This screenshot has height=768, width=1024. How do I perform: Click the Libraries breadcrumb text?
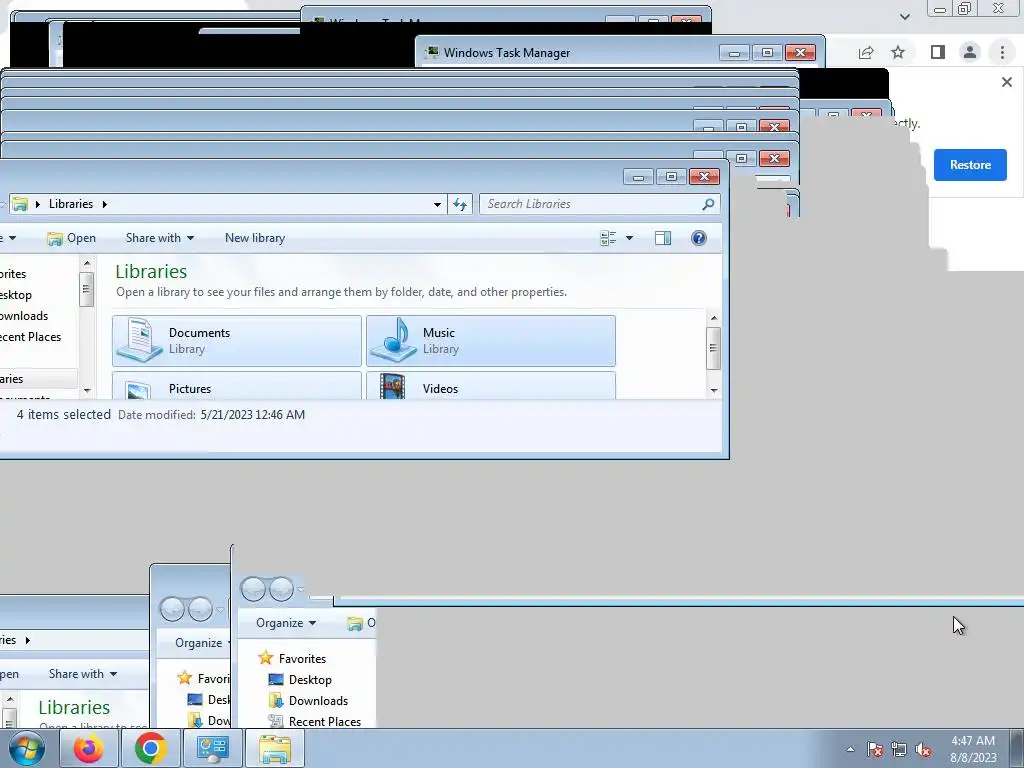(71, 204)
